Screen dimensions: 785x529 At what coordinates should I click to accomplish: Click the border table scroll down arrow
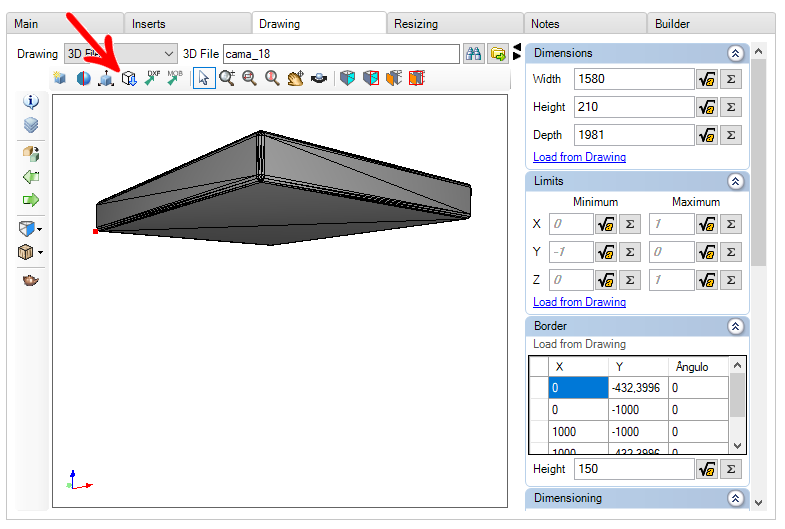tap(737, 445)
